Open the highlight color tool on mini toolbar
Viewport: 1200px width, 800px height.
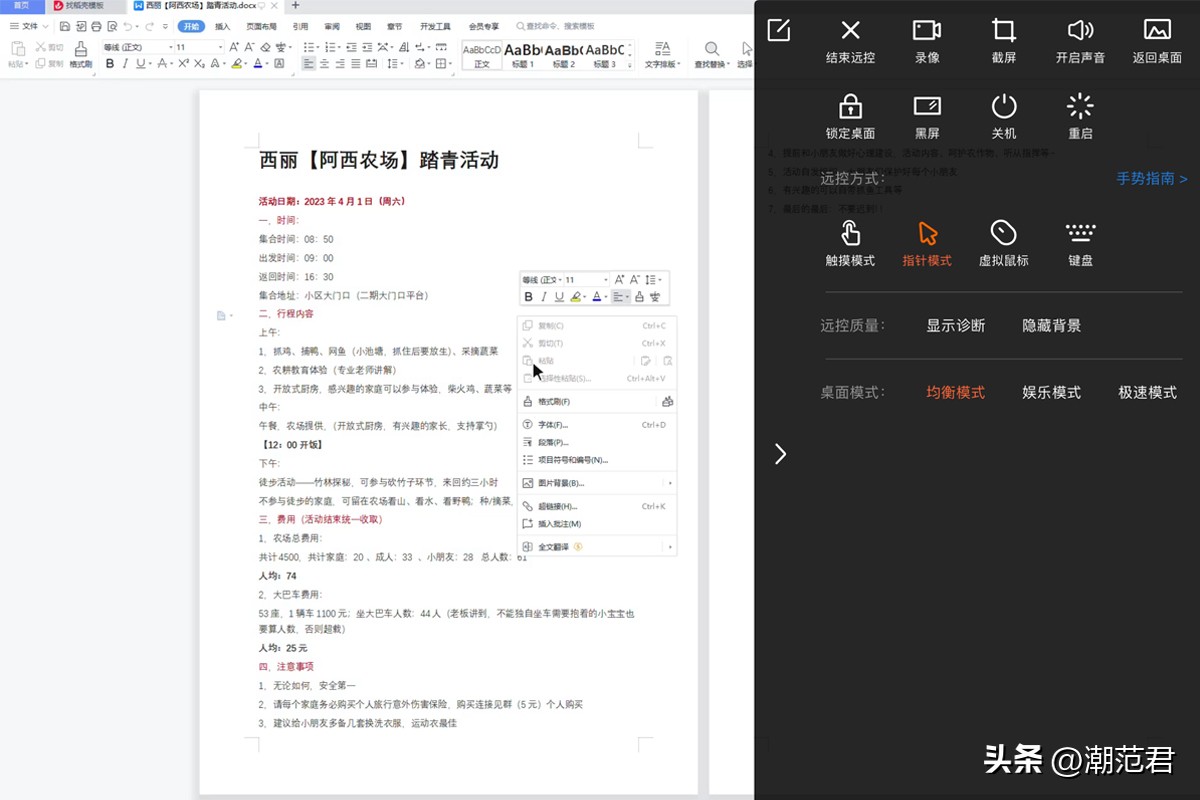577,296
